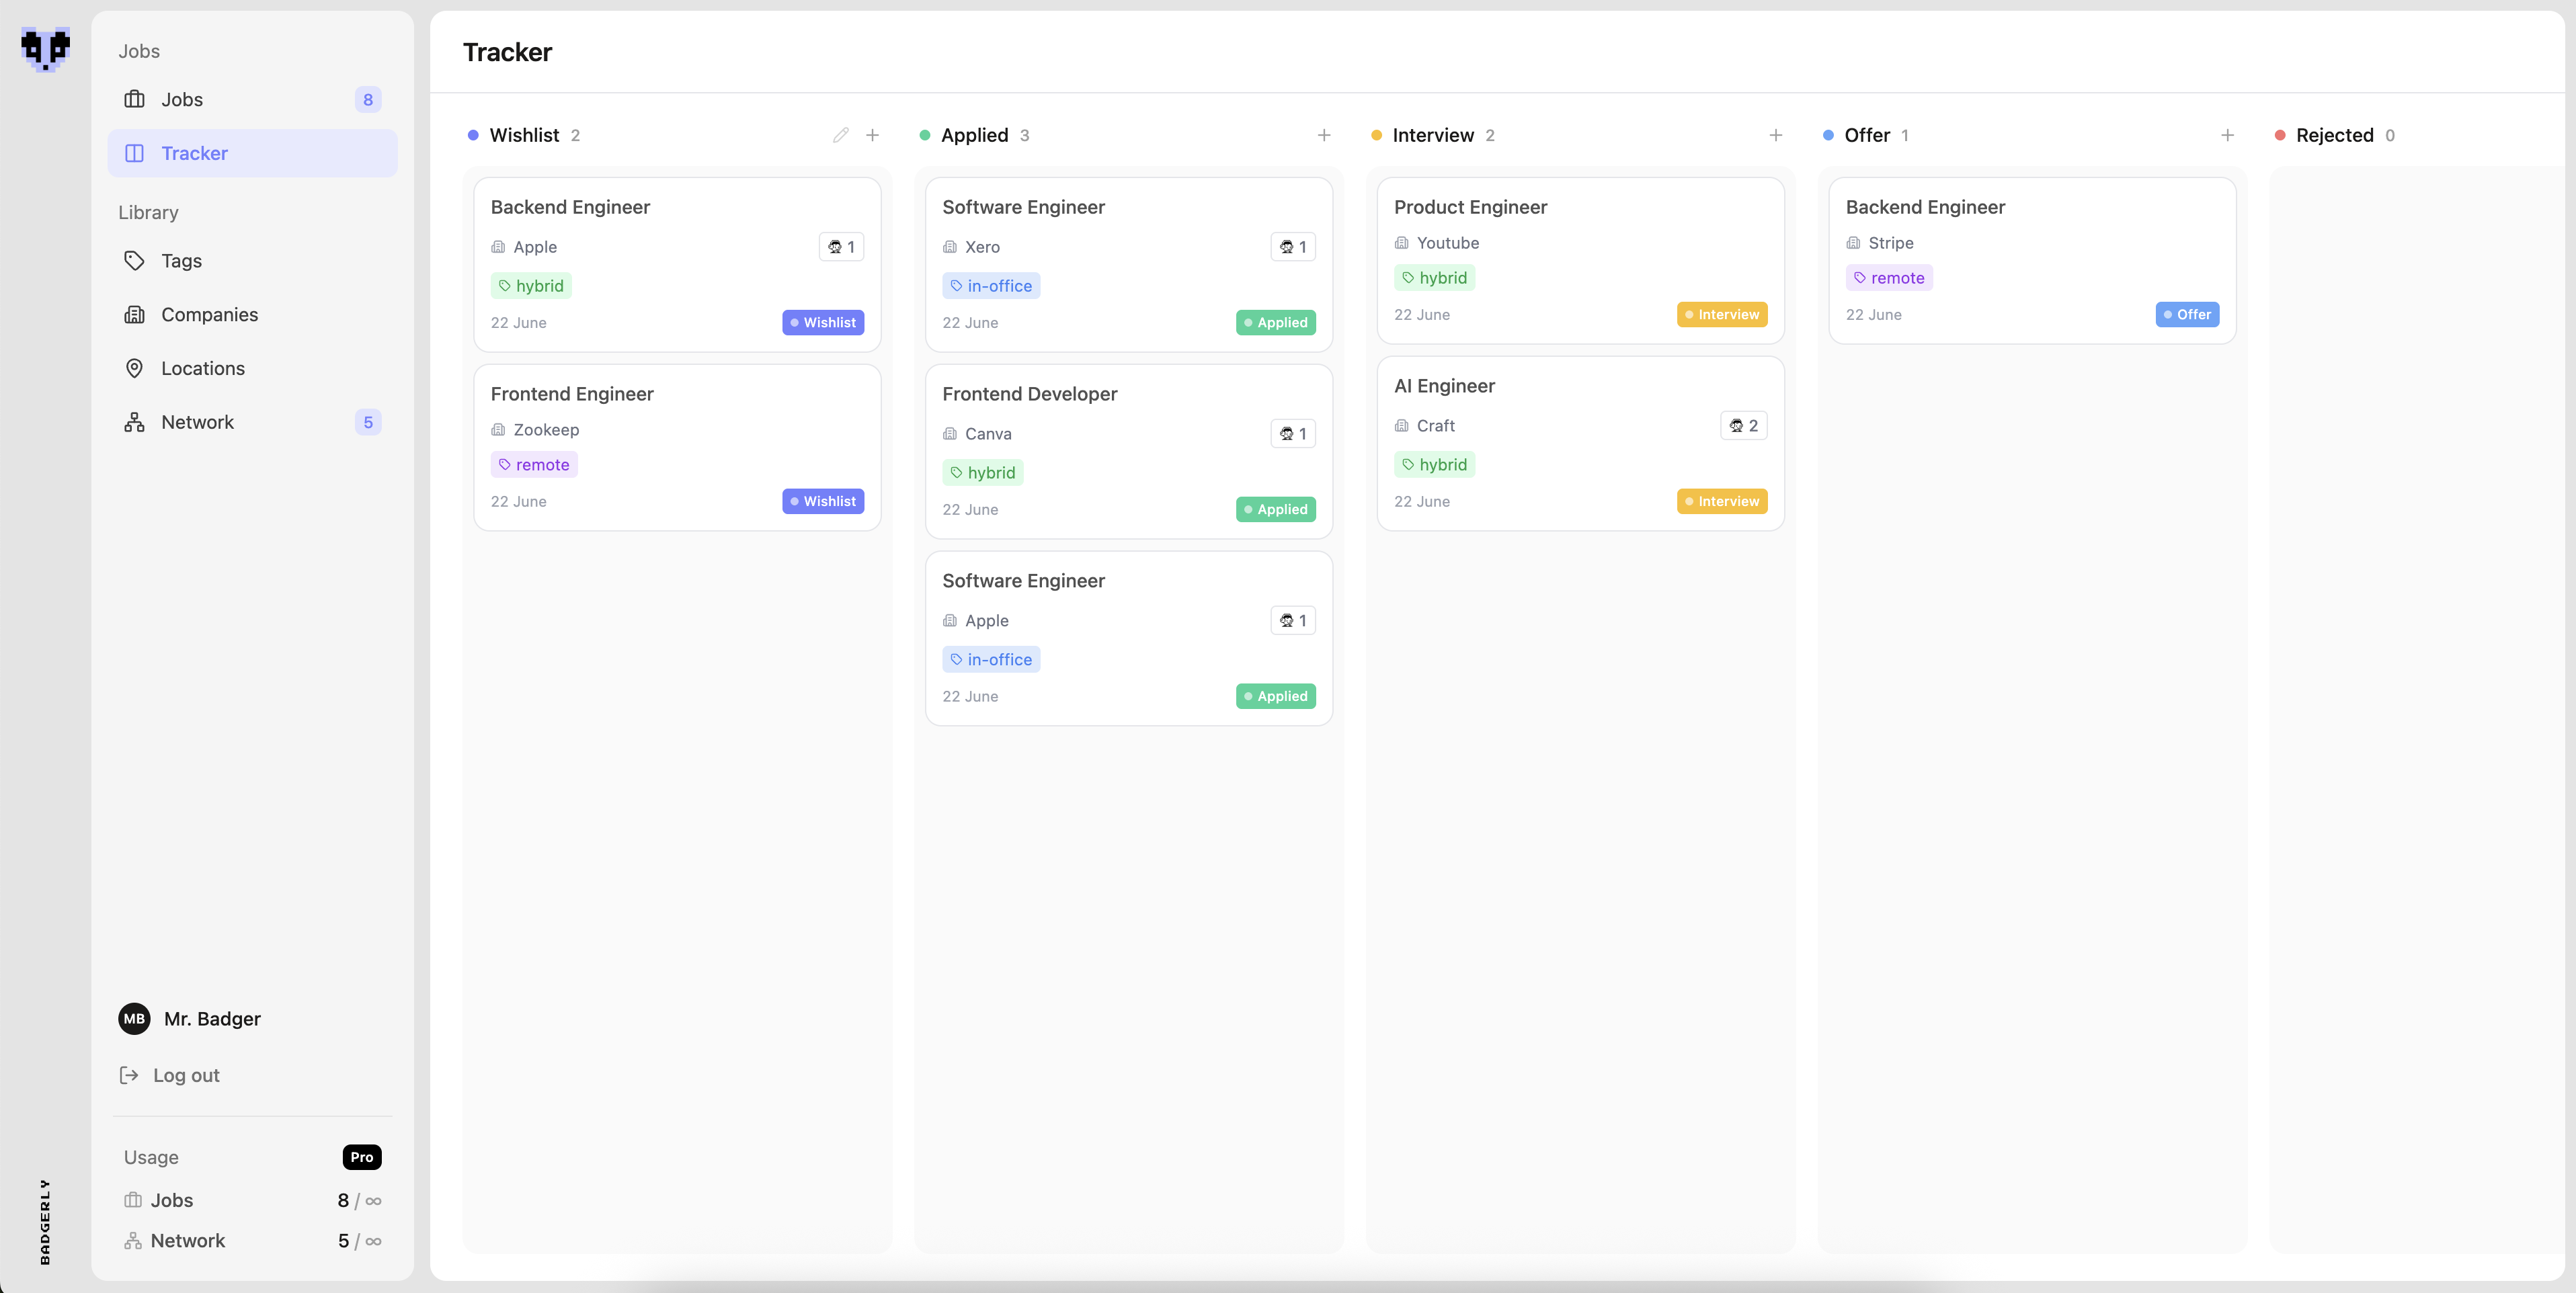Open the Jobs page in sidebar
The image size is (2576, 1293).
tap(252, 99)
